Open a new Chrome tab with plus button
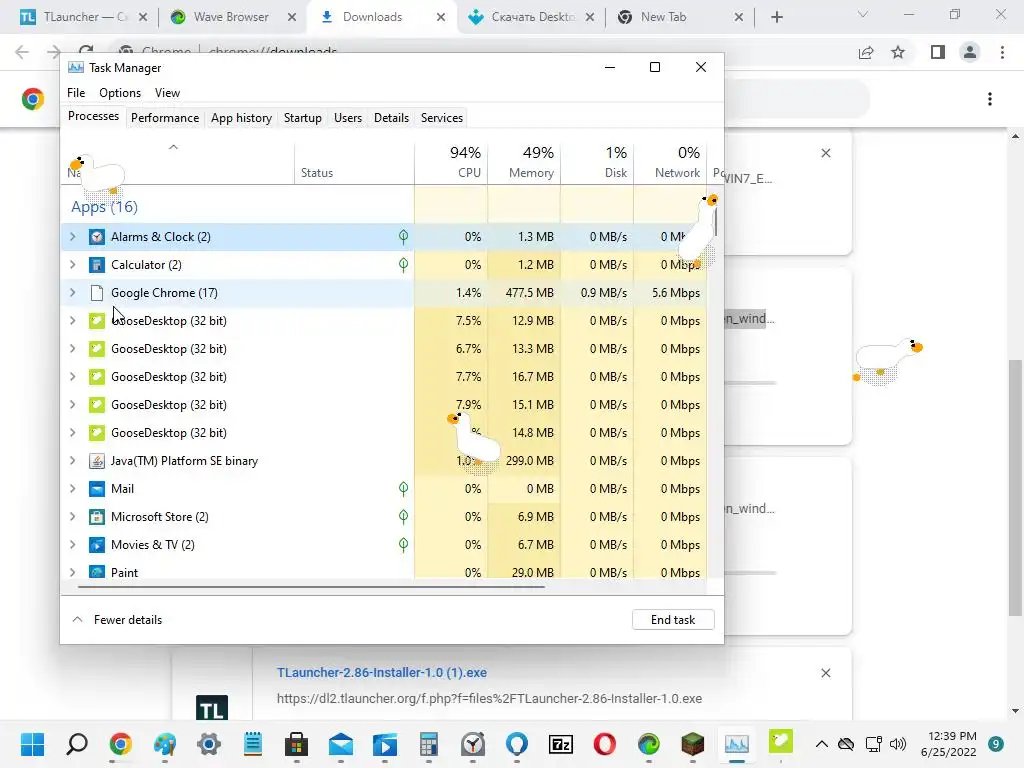The height and width of the screenshot is (768, 1024). pos(776,17)
